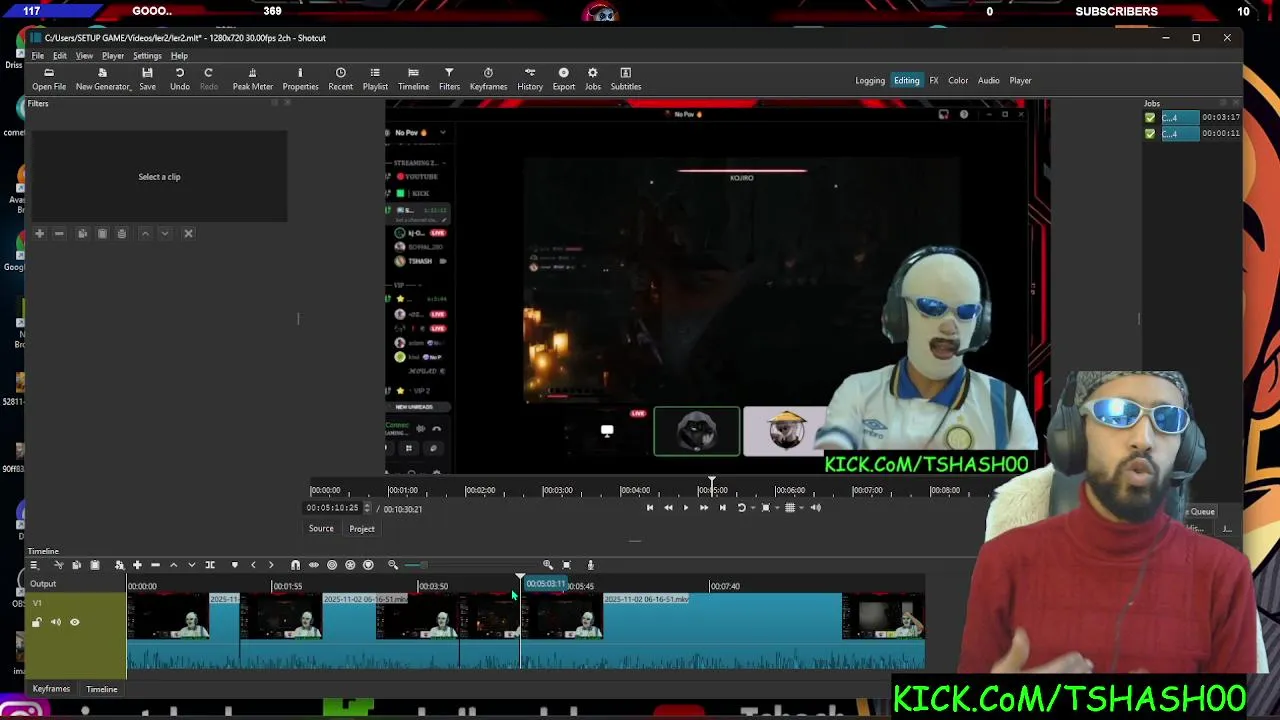The width and height of the screenshot is (1280, 720).
Task: Play the video preview
Action: pos(685,508)
